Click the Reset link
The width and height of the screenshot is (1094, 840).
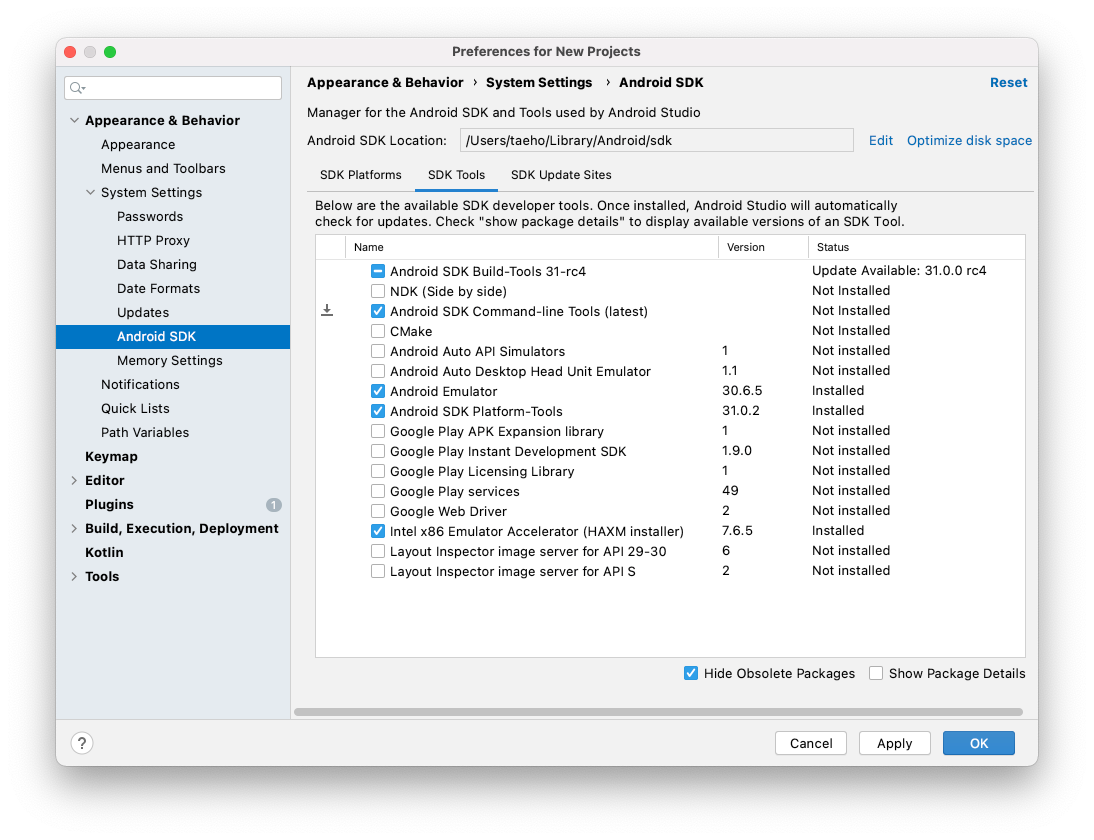(x=1008, y=82)
